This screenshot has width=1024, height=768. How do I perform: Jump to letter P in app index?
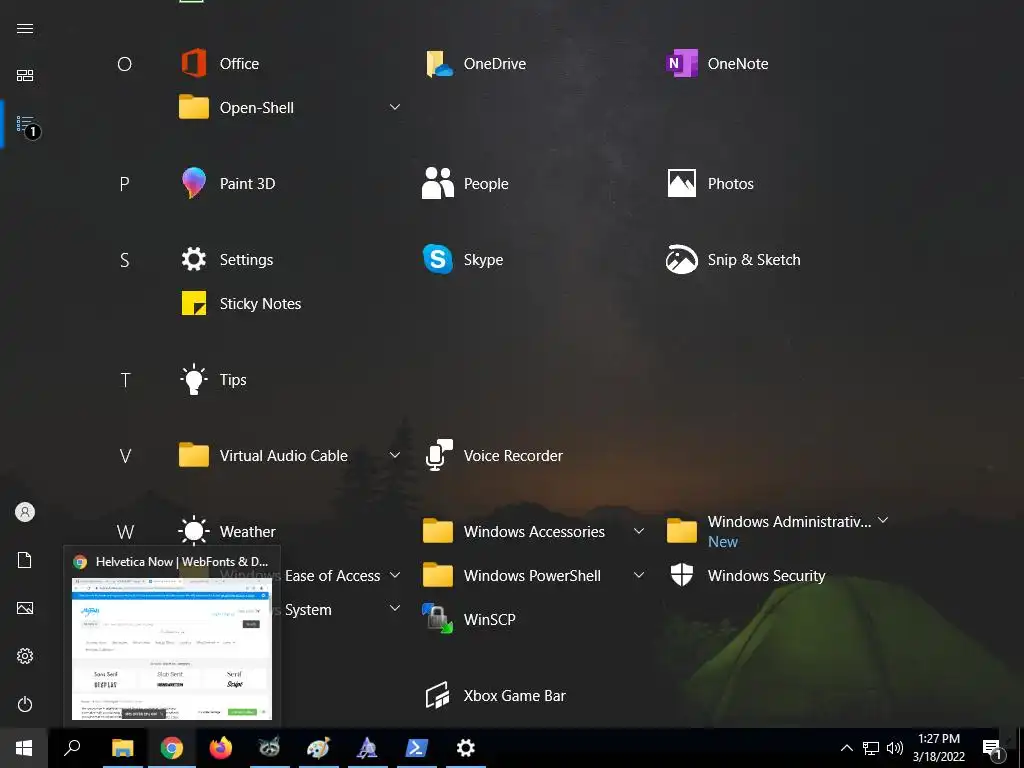tap(124, 184)
